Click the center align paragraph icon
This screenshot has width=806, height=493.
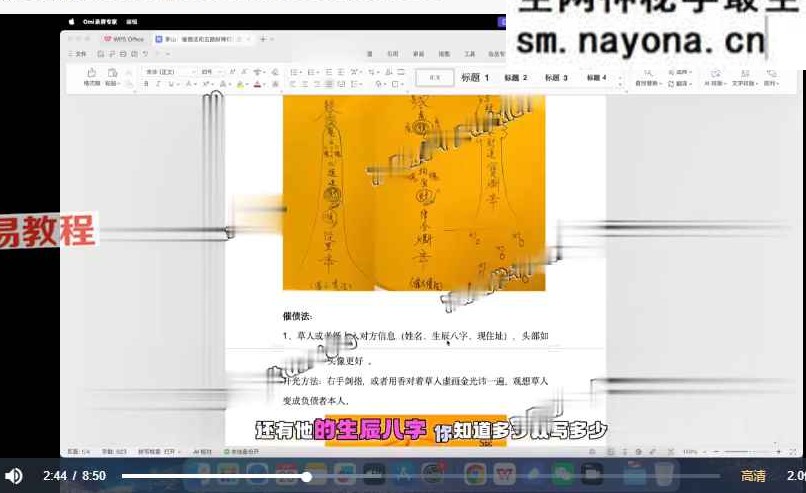[x=304, y=84]
